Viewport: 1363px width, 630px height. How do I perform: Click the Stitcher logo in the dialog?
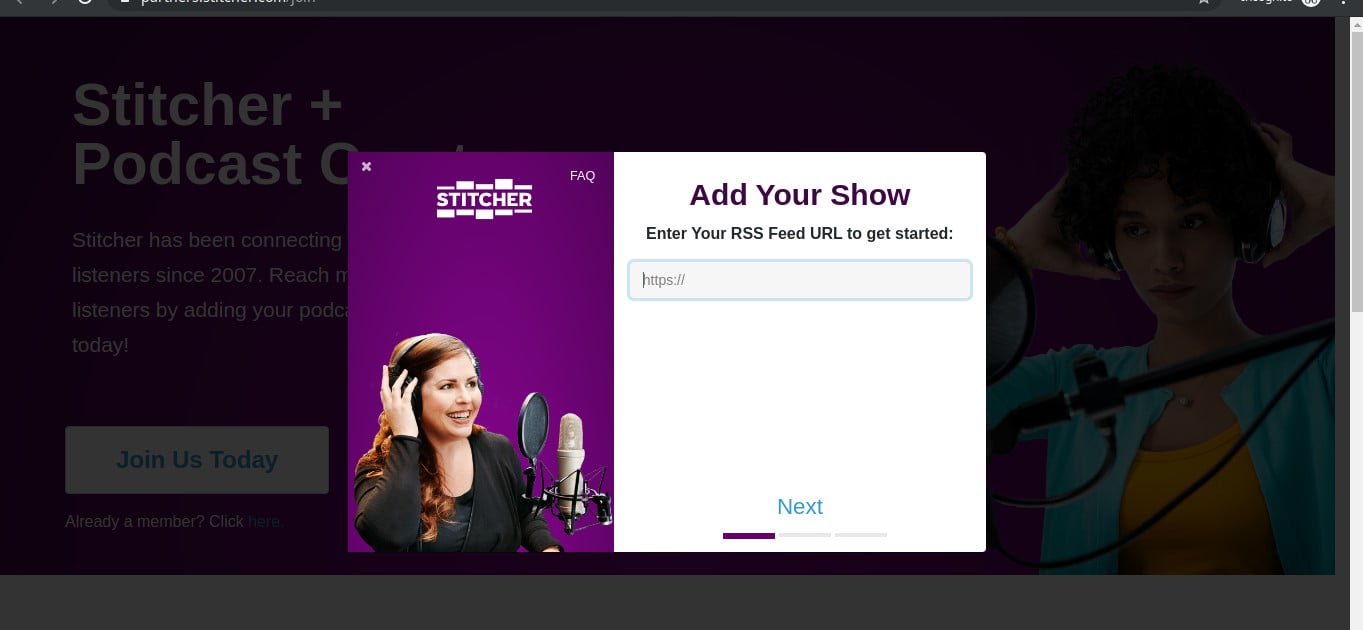pyautogui.click(x=484, y=198)
